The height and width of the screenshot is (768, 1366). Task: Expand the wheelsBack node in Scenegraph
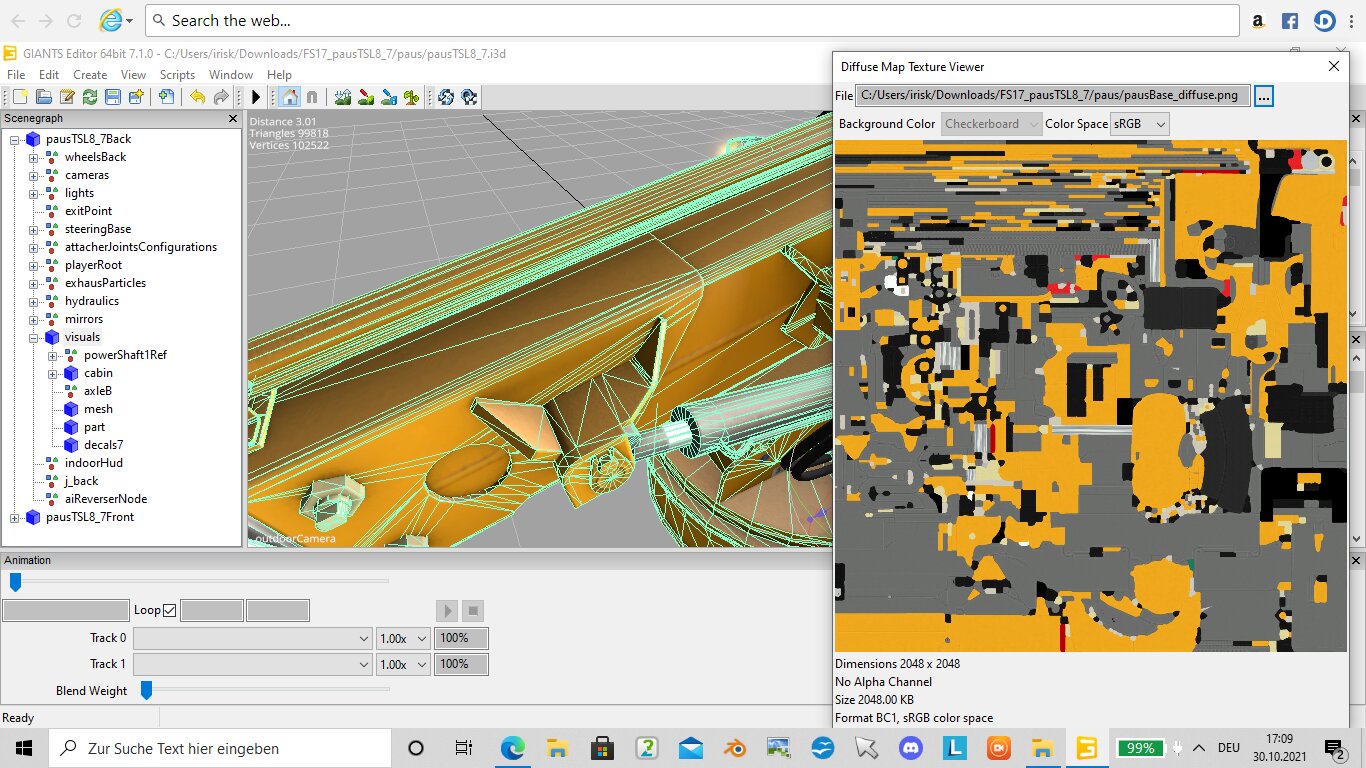click(33, 157)
